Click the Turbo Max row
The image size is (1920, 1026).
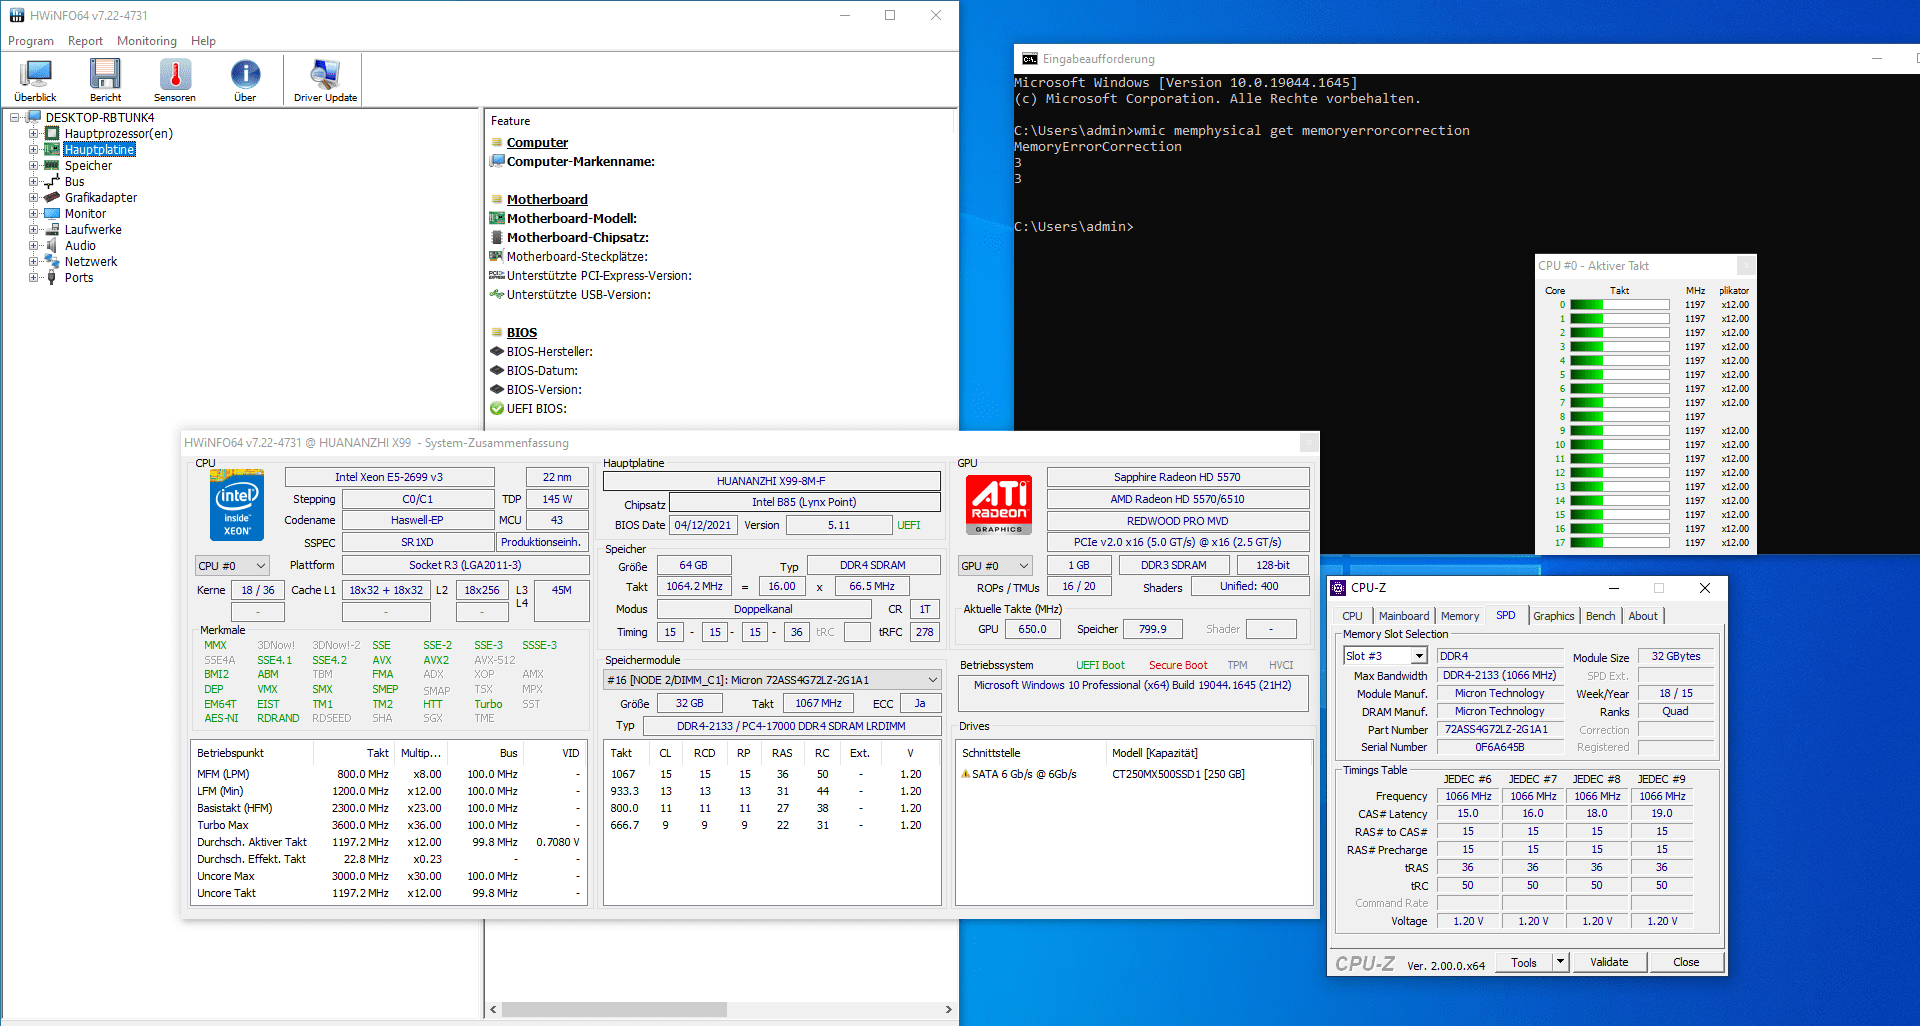[x=388, y=825]
